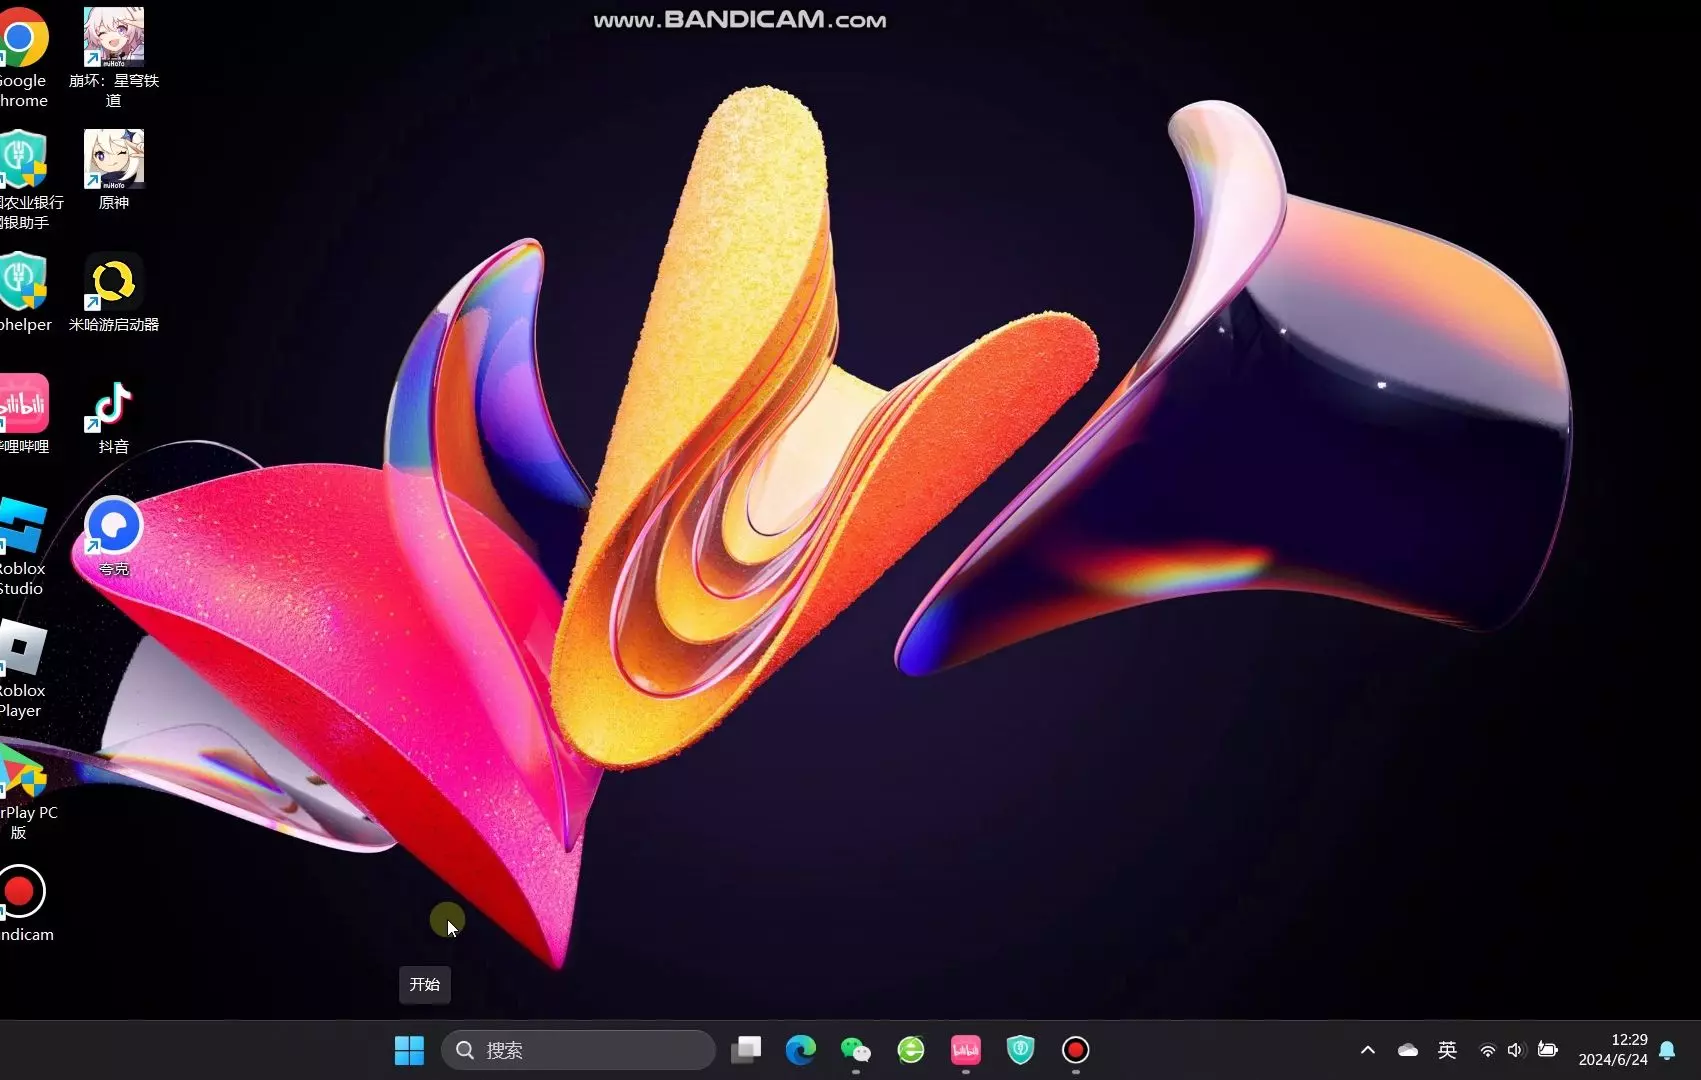Viewport: 1701px width, 1080px height.
Task: Open the teal shield taskbar icon
Action: tap(1021, 1050)
